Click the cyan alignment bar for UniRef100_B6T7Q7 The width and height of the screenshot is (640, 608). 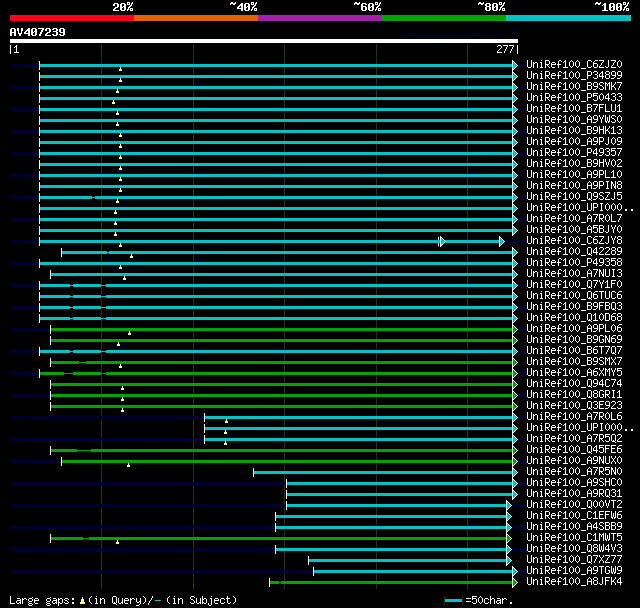point(276,351)
